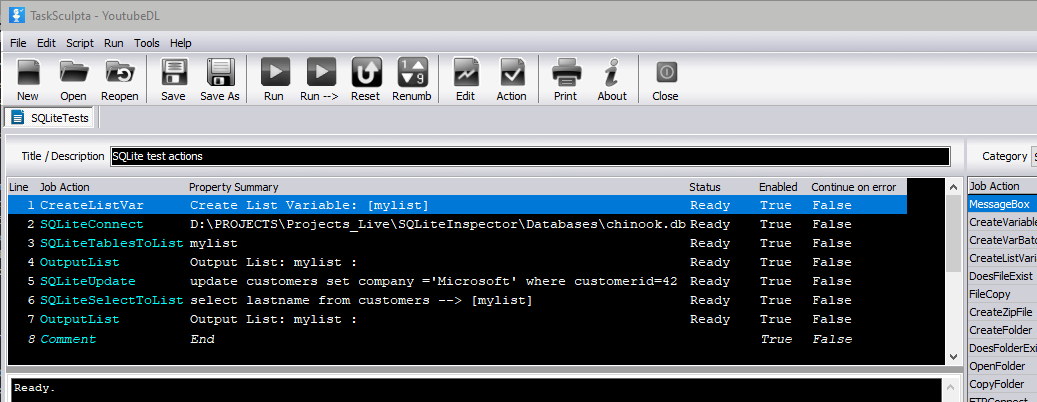This screenshot has width=1037, height=402.
Task: Open the Run menu
Action: [114, 43]
